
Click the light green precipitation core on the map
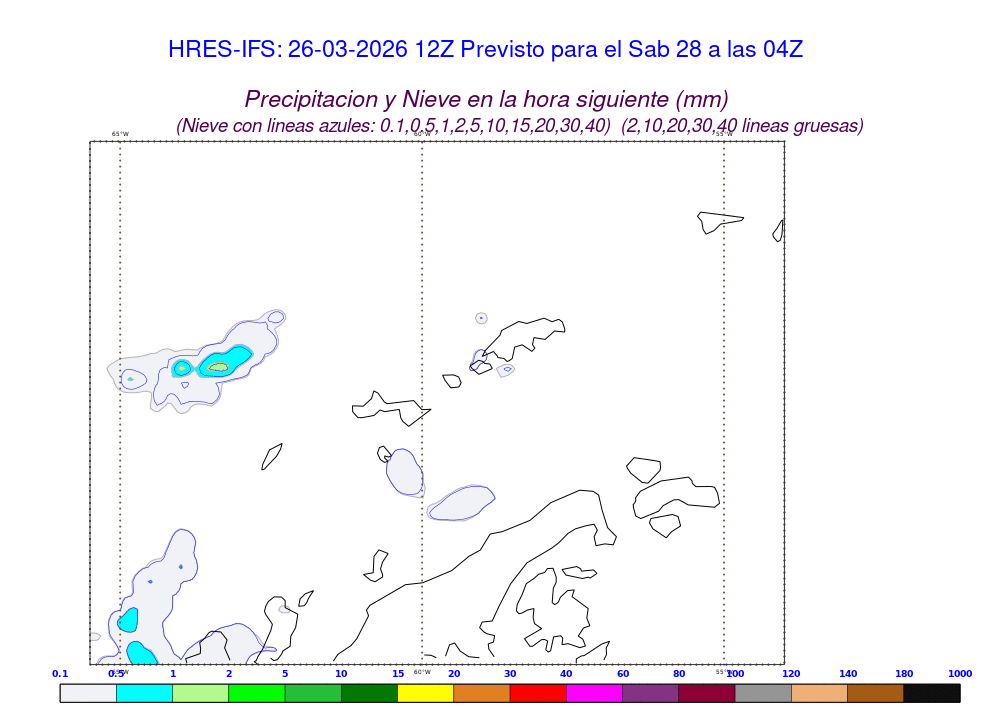tap(218, 367)
